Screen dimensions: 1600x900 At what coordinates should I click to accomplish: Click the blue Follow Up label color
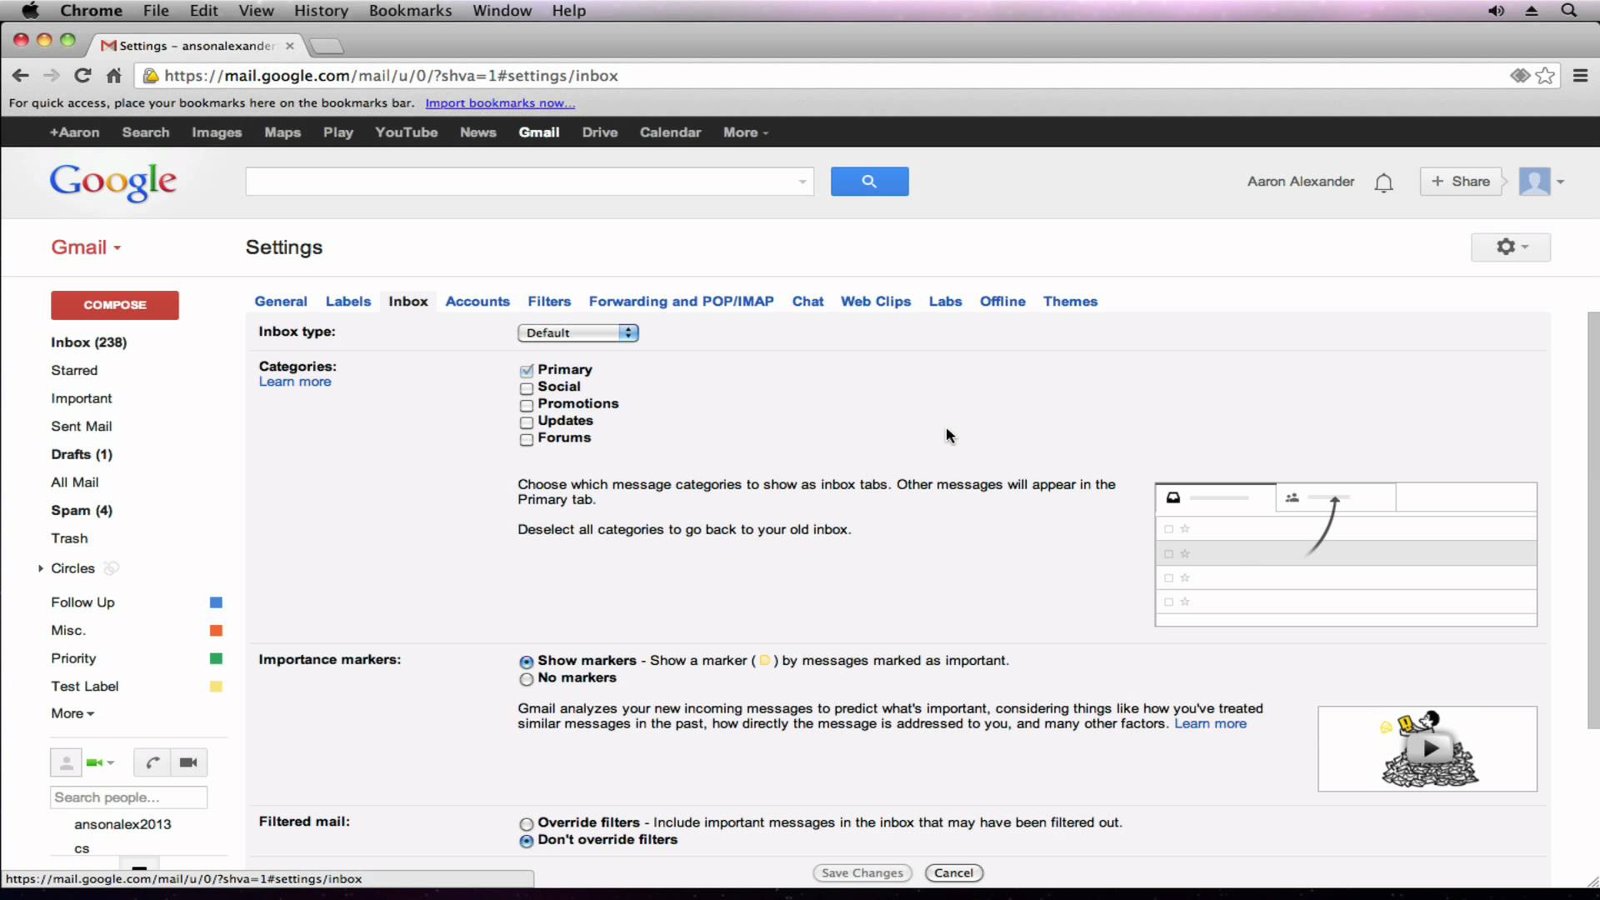(216, 602)
